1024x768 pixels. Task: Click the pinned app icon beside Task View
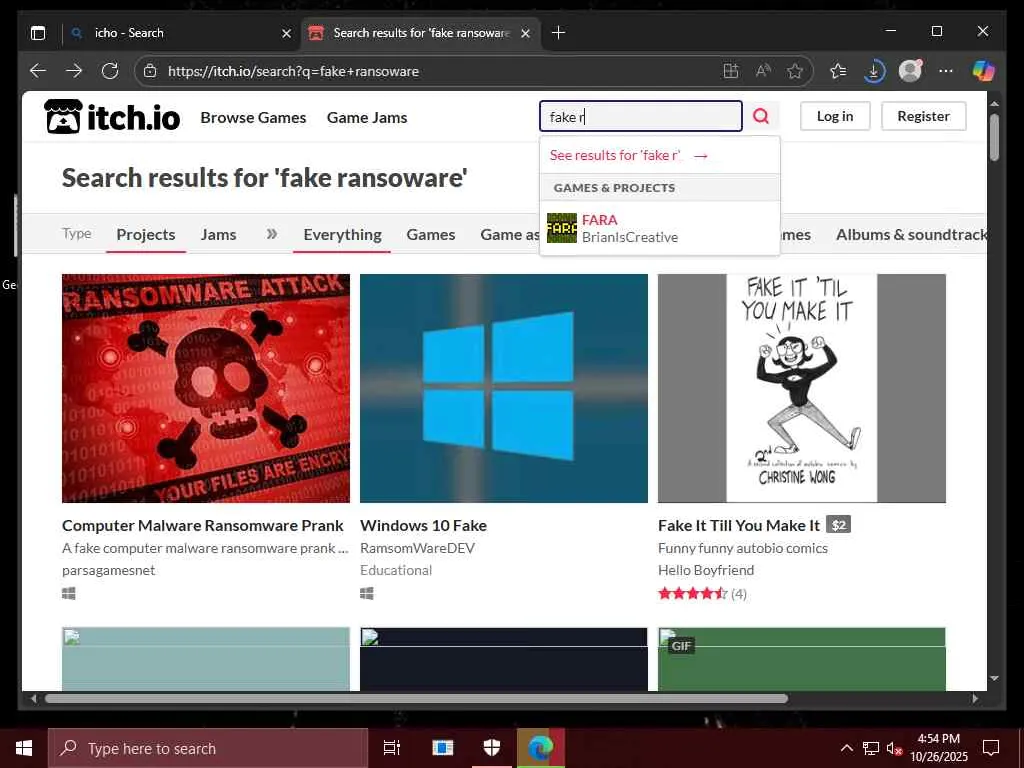click(x=443, y=748)
